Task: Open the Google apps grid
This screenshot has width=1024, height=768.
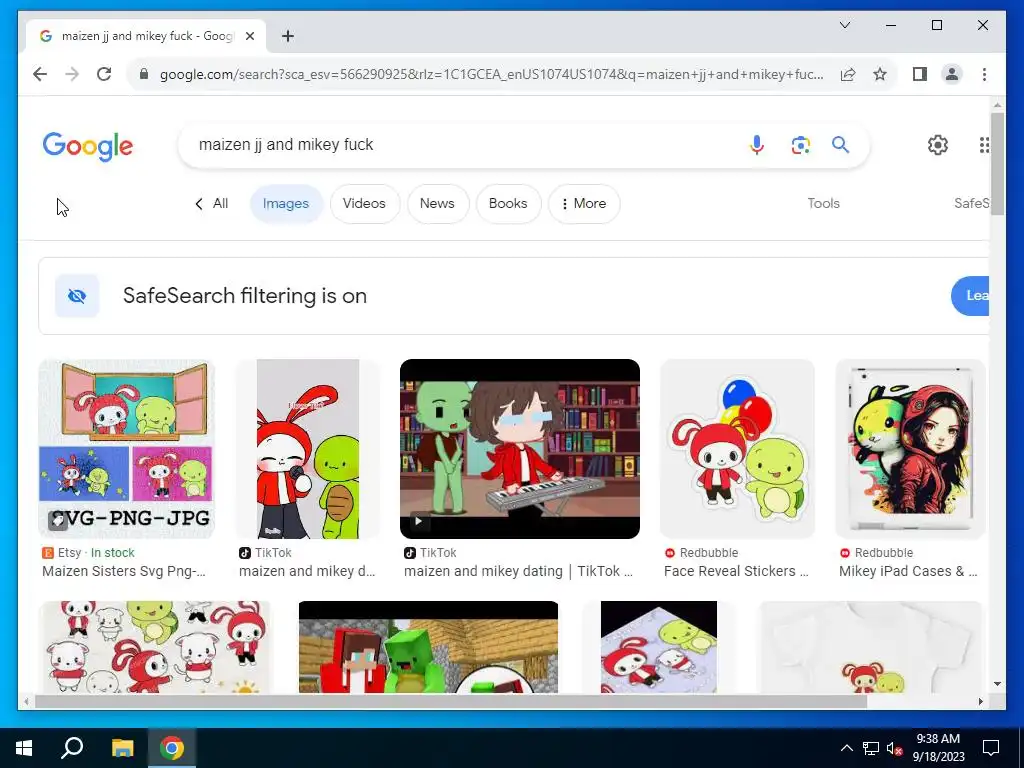Action: coord(984,145)
